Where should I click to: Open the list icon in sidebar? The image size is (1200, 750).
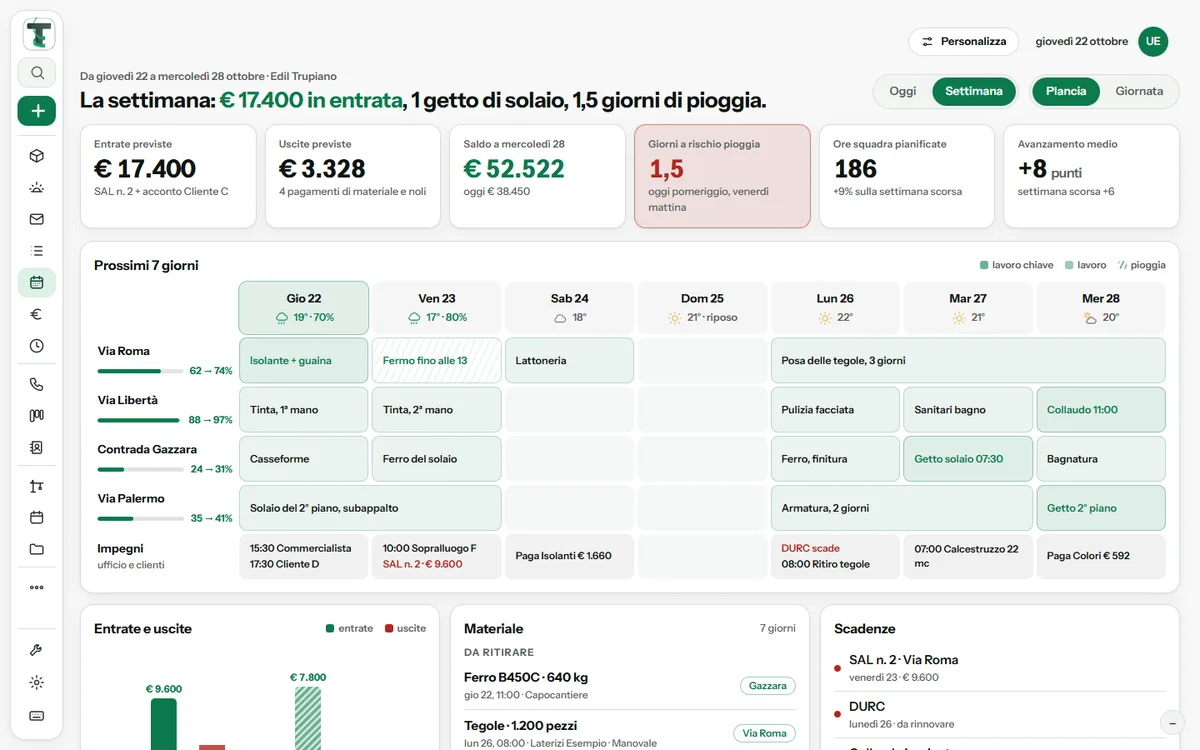37,251
